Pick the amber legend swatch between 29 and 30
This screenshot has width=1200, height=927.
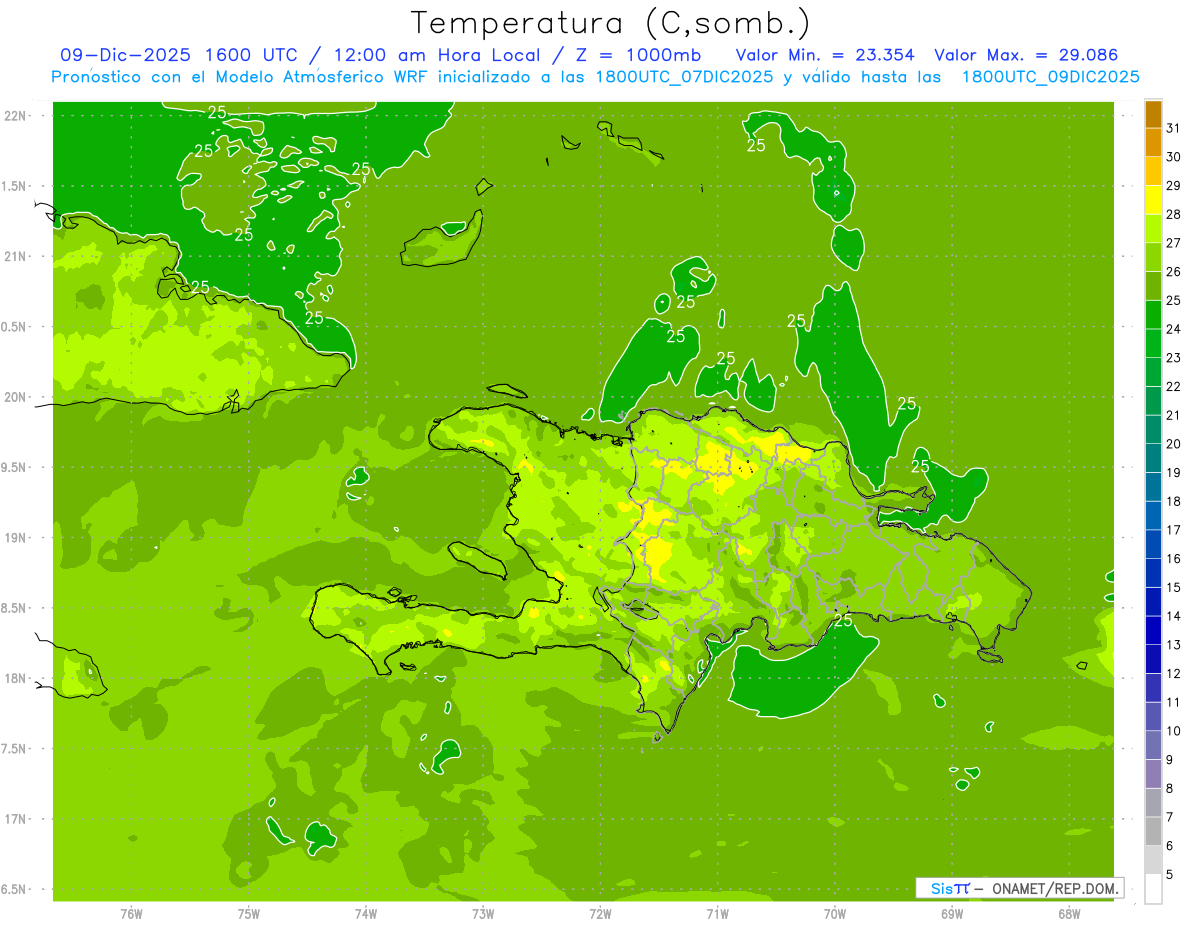pyautogui.click(x=1153, y=172)
